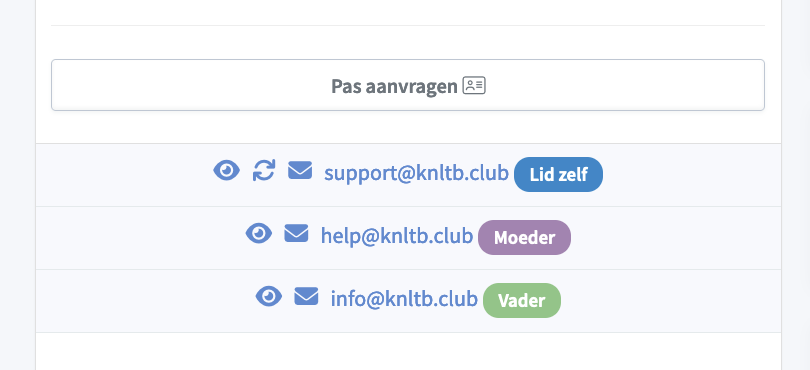The height and width of the screenshot is (370, 810).
Task: Toggle the eye icon beside info@knltb.club
Action: (269, 296)
